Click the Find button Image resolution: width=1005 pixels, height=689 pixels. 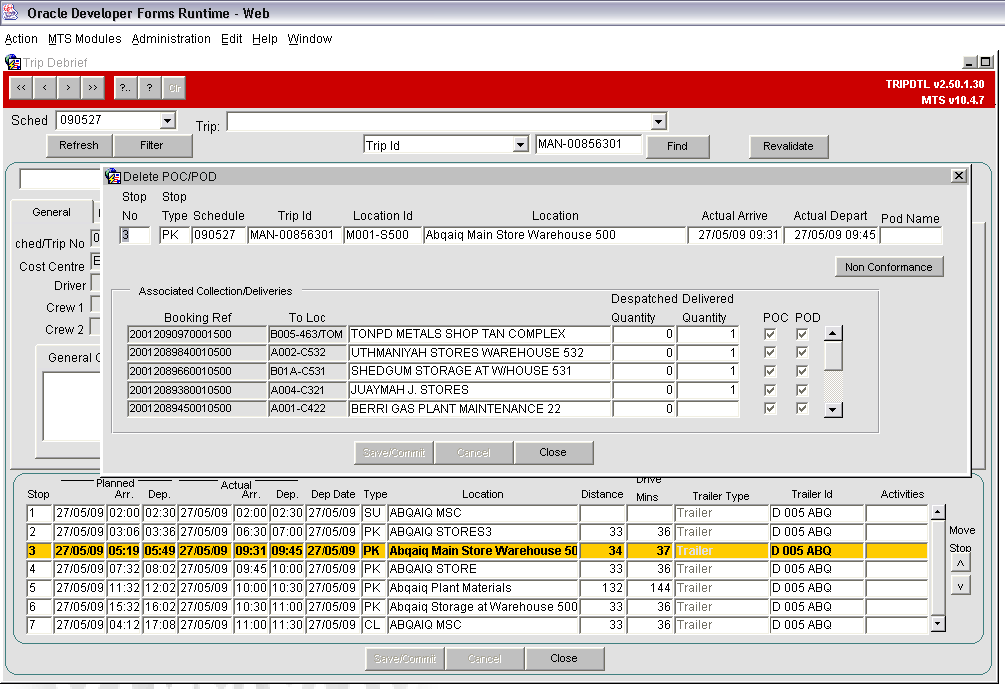(677, 146)
